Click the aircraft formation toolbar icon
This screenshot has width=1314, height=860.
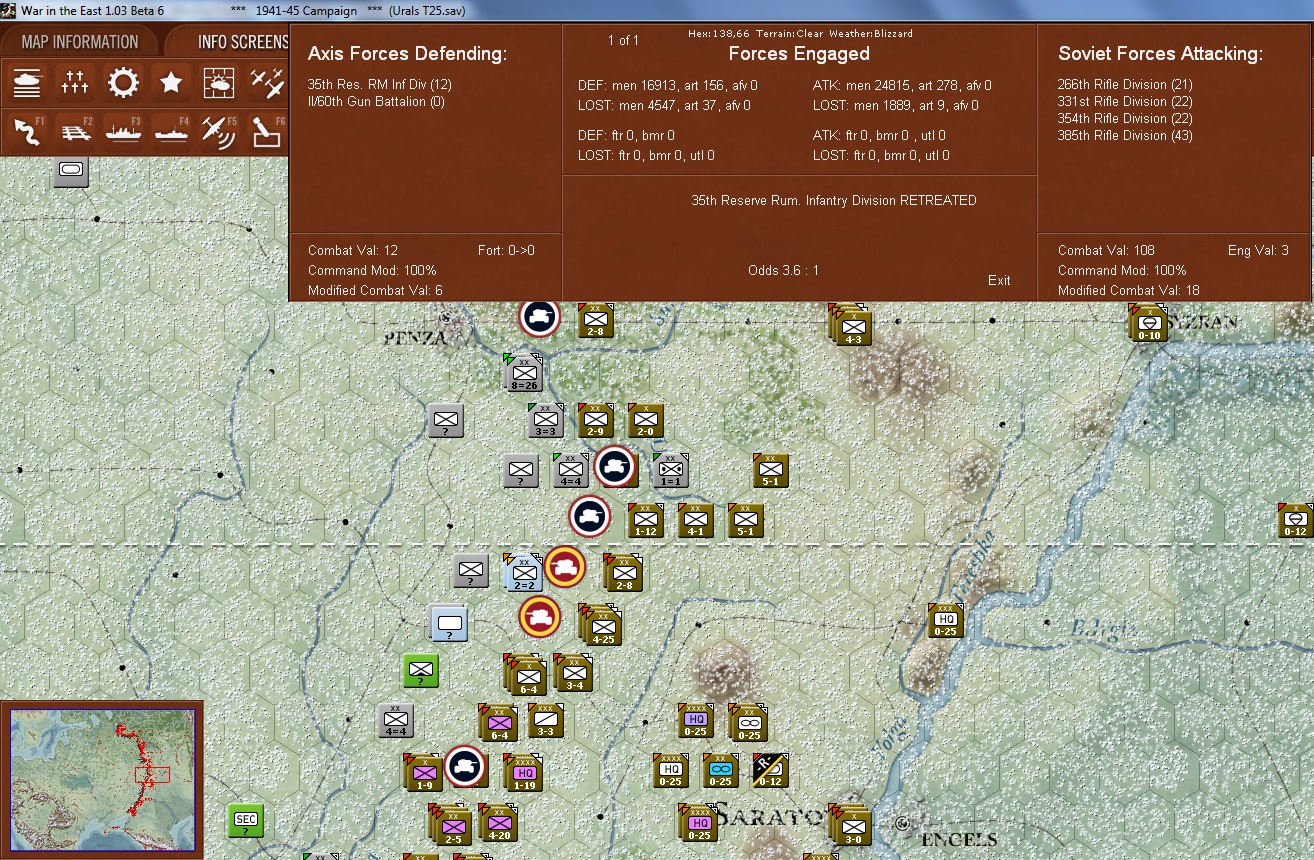pyautogui.click(x=267, y=82)
